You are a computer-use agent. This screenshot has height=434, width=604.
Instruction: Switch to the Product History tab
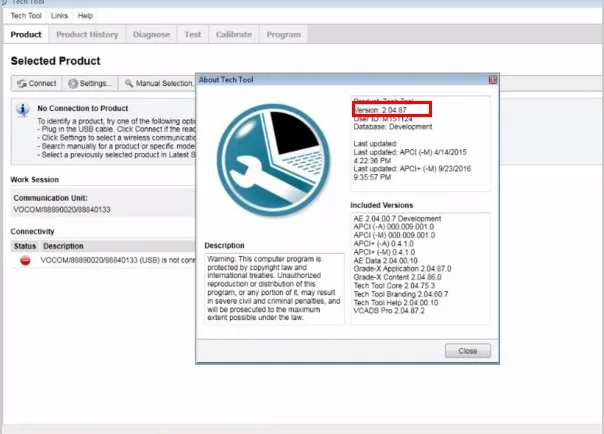(87, 35)
